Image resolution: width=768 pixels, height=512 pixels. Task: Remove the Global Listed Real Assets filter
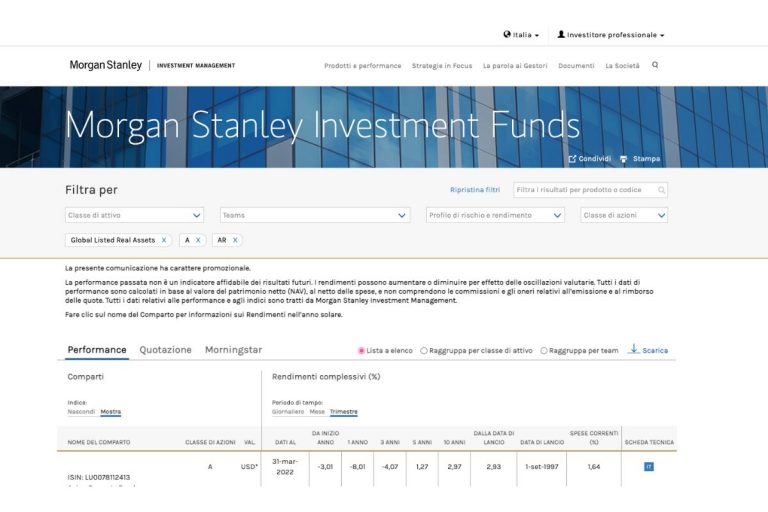coord(164,240)
